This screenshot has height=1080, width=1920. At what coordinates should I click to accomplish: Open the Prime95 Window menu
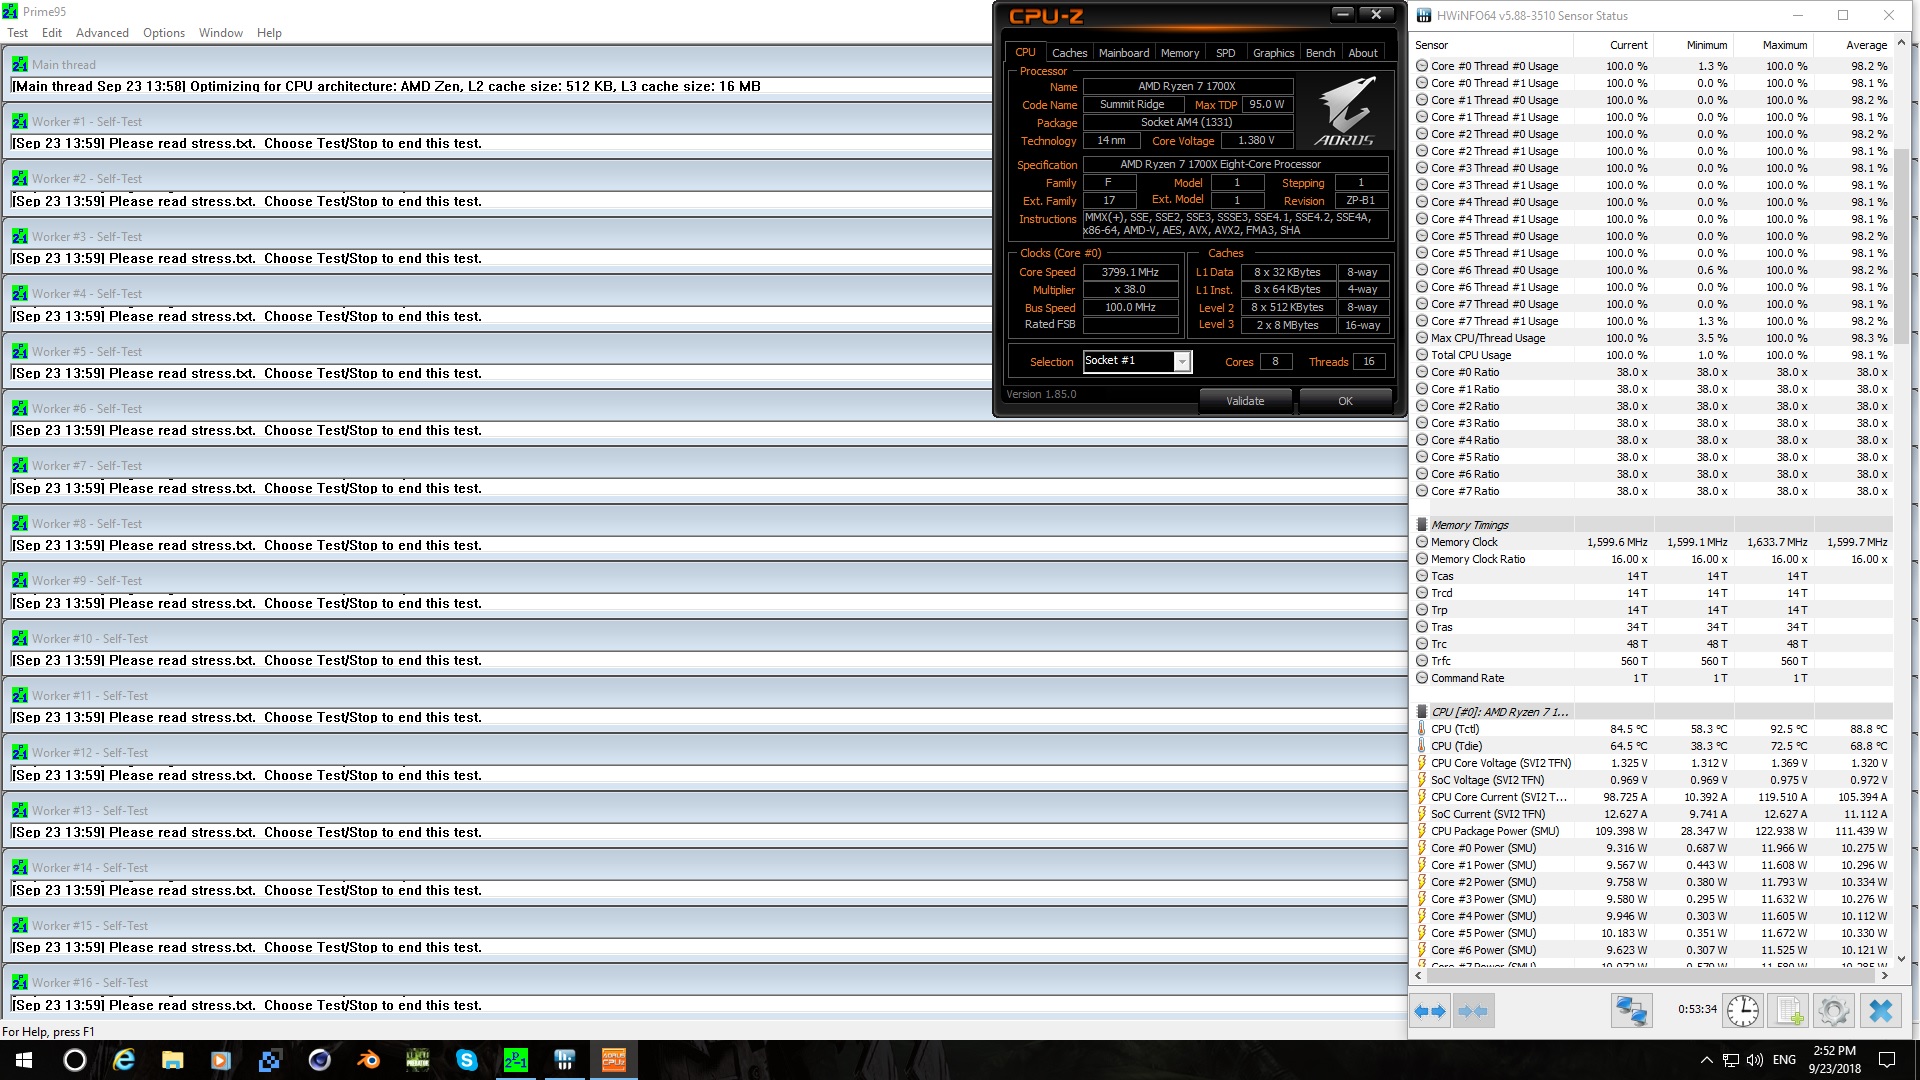[221, 32]
